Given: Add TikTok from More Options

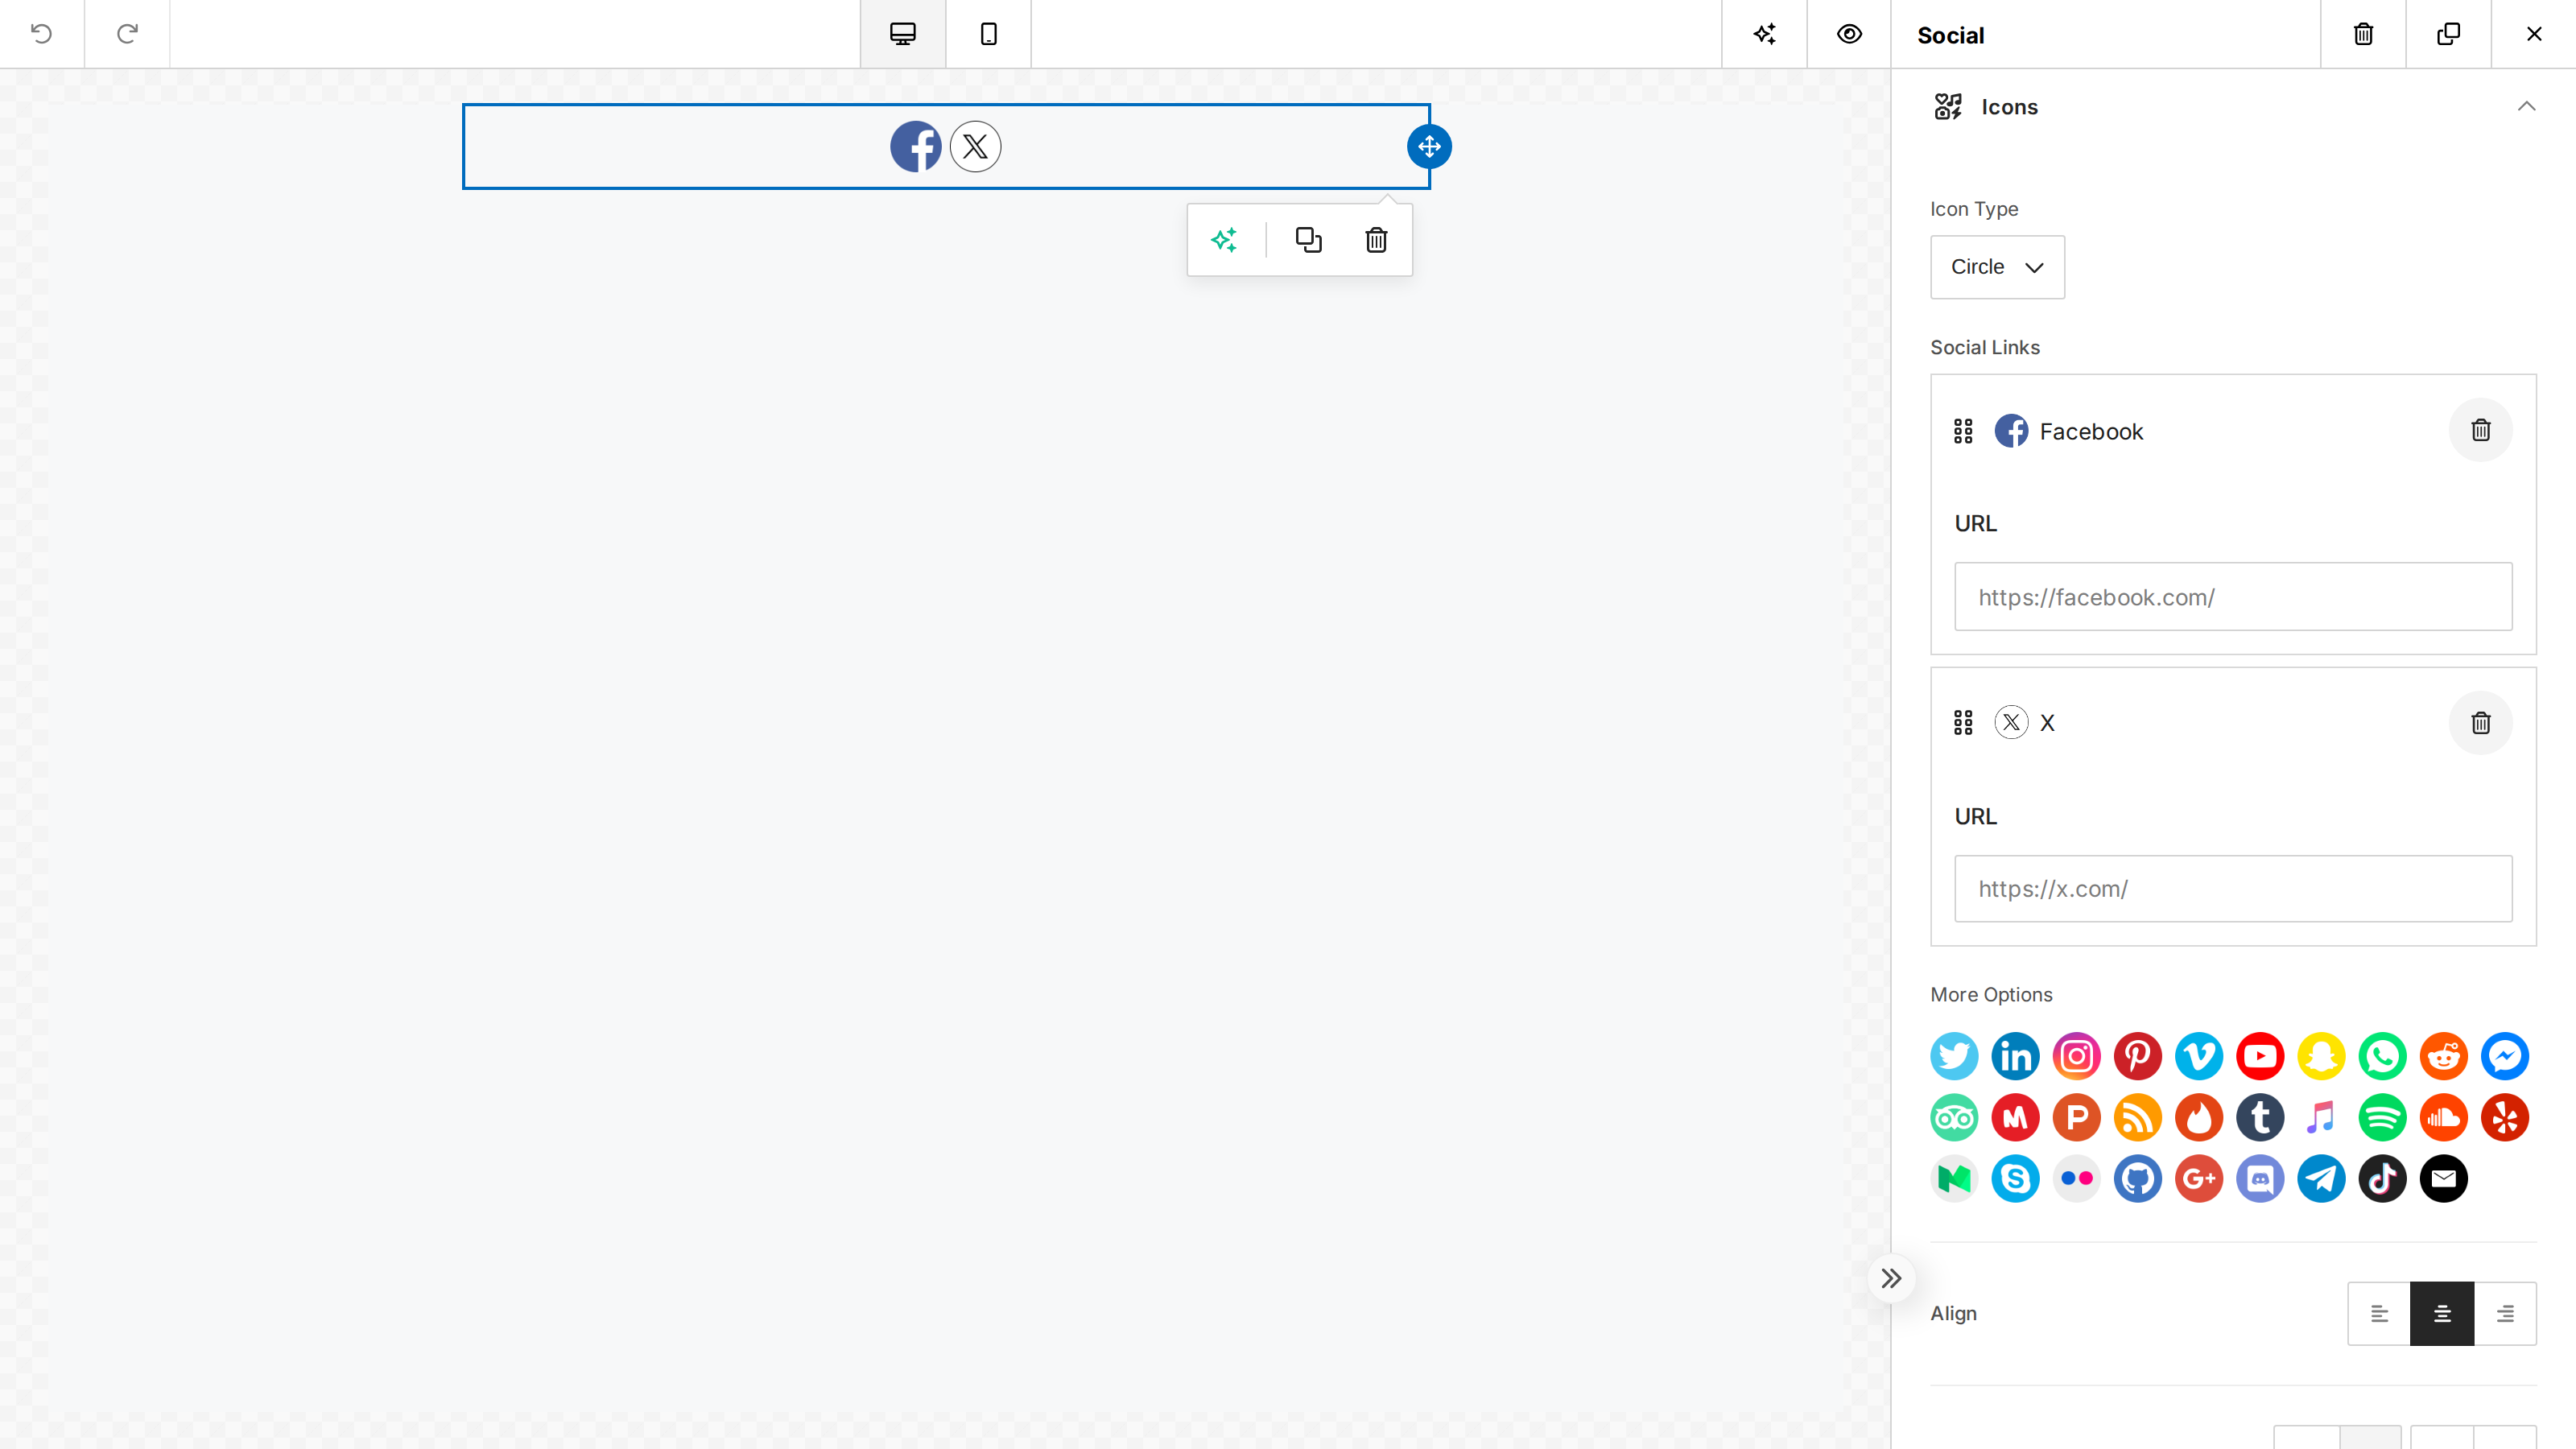Looking at the screenshot, I should [x=2382, y=1178].
